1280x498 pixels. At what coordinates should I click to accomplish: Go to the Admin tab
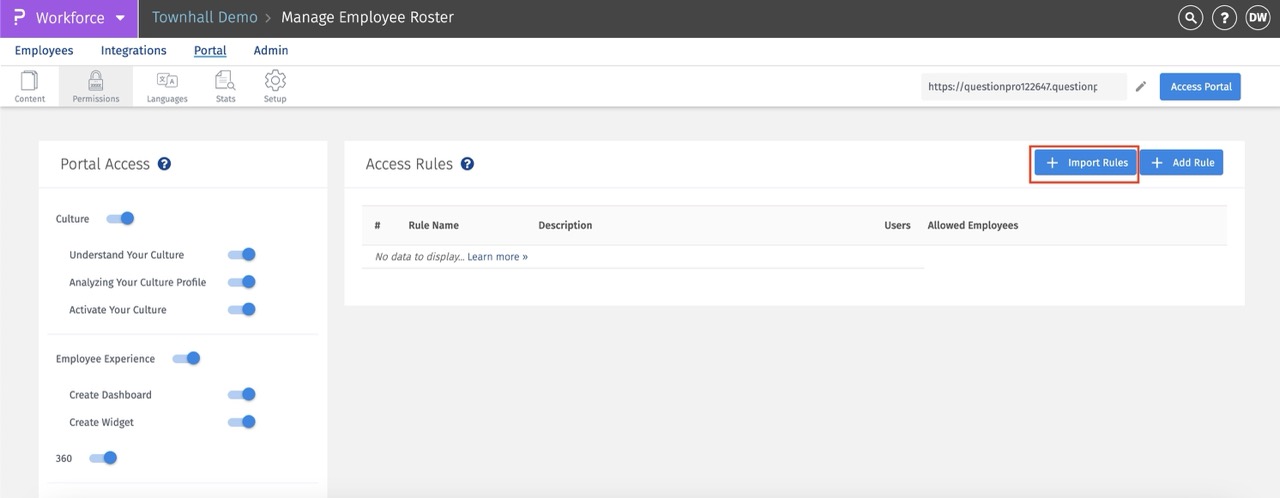click(x=270, y=51)
